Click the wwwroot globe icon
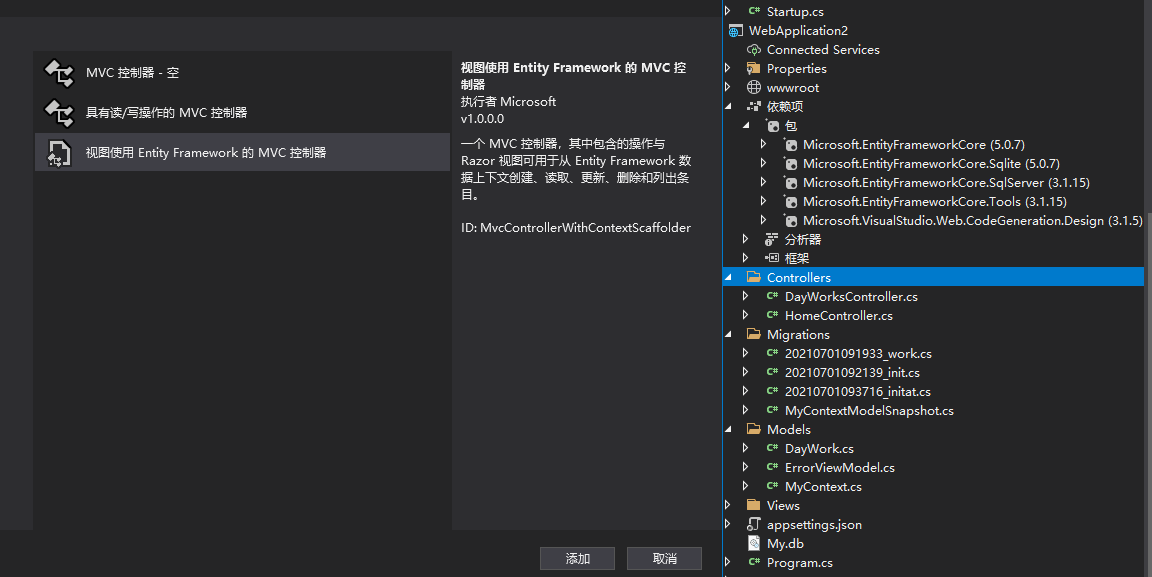Screen dimensions: 1152x577 click(754, 87)
